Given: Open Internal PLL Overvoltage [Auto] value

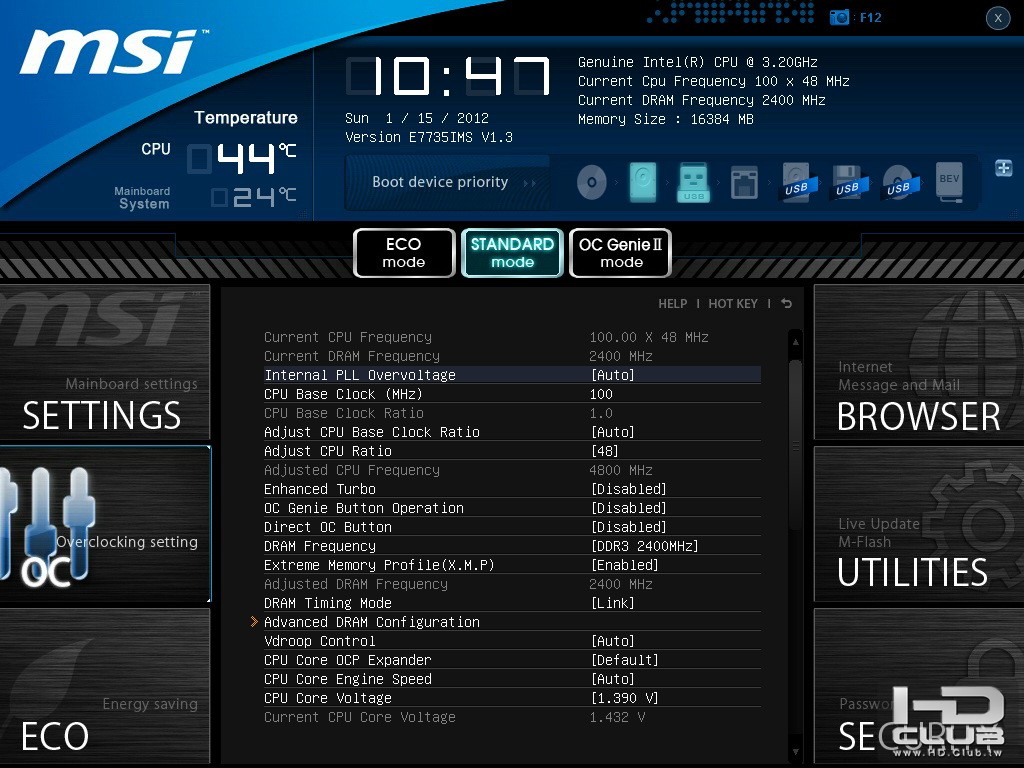Looking at the screenshot, I should [613, 375].
